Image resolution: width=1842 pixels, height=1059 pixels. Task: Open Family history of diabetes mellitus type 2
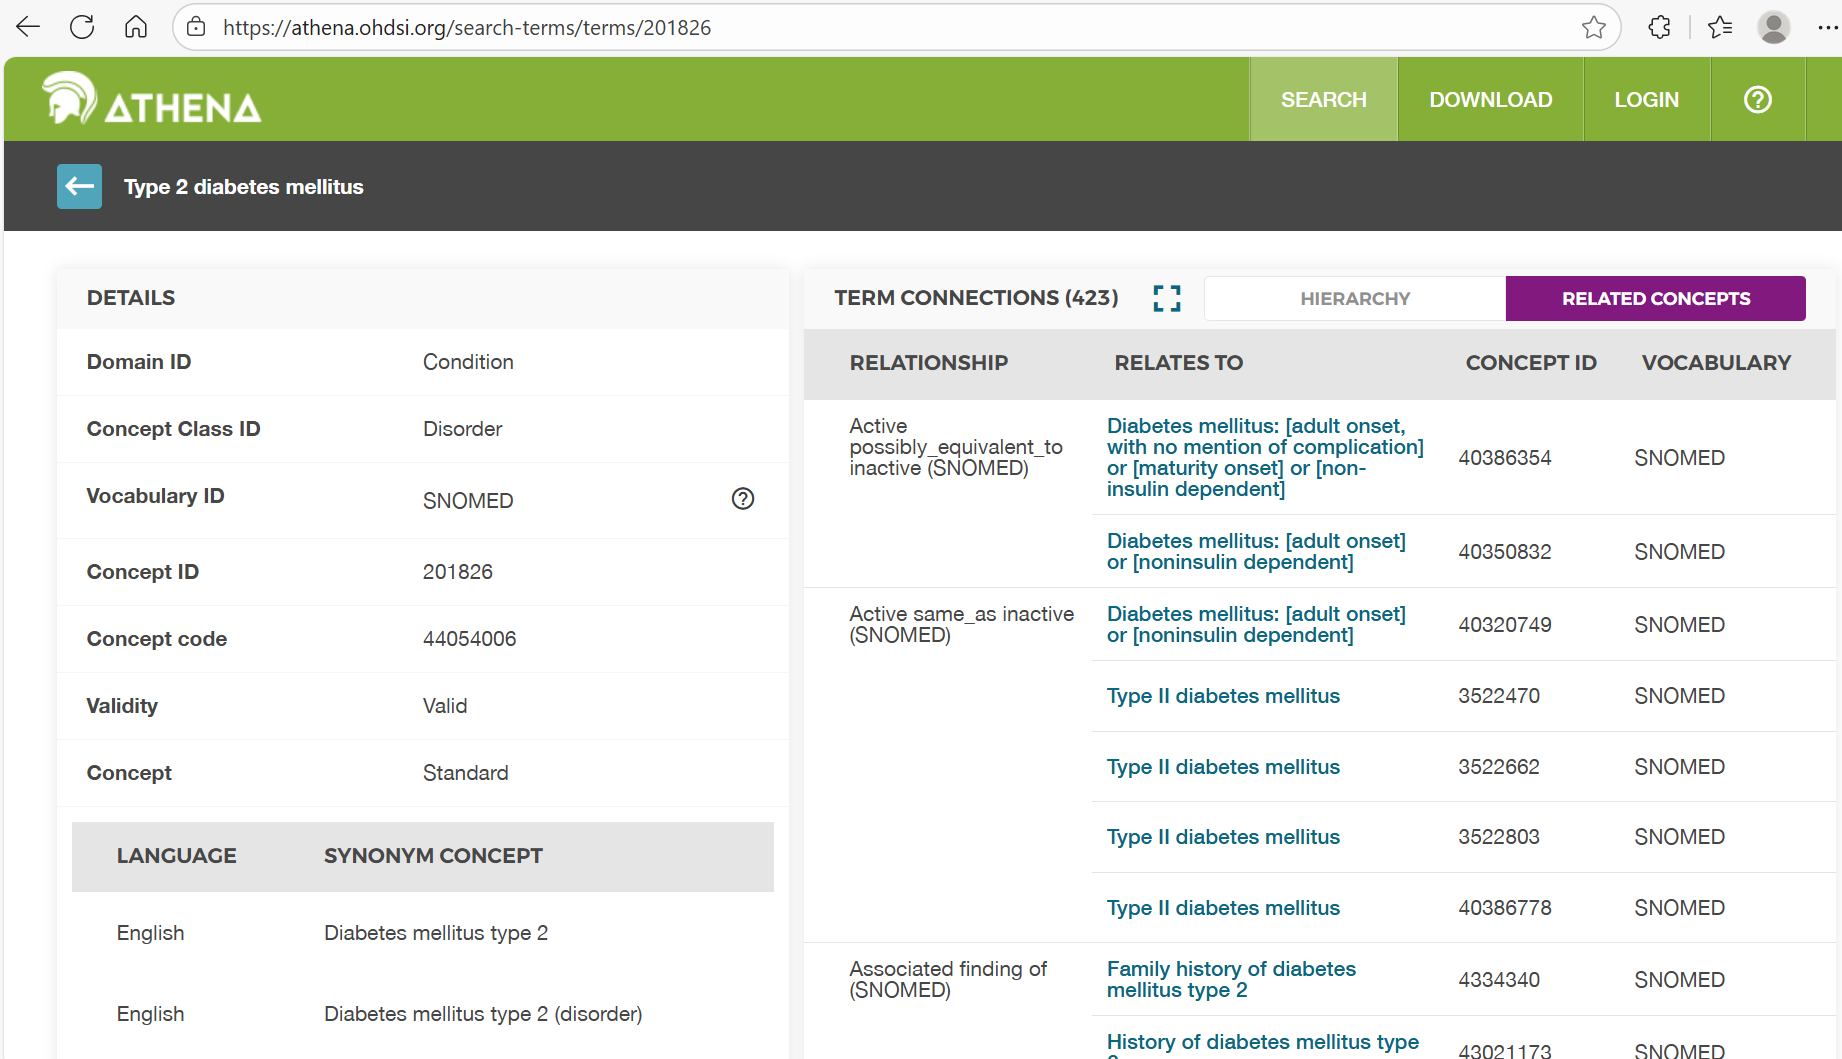coord(1231,979)
